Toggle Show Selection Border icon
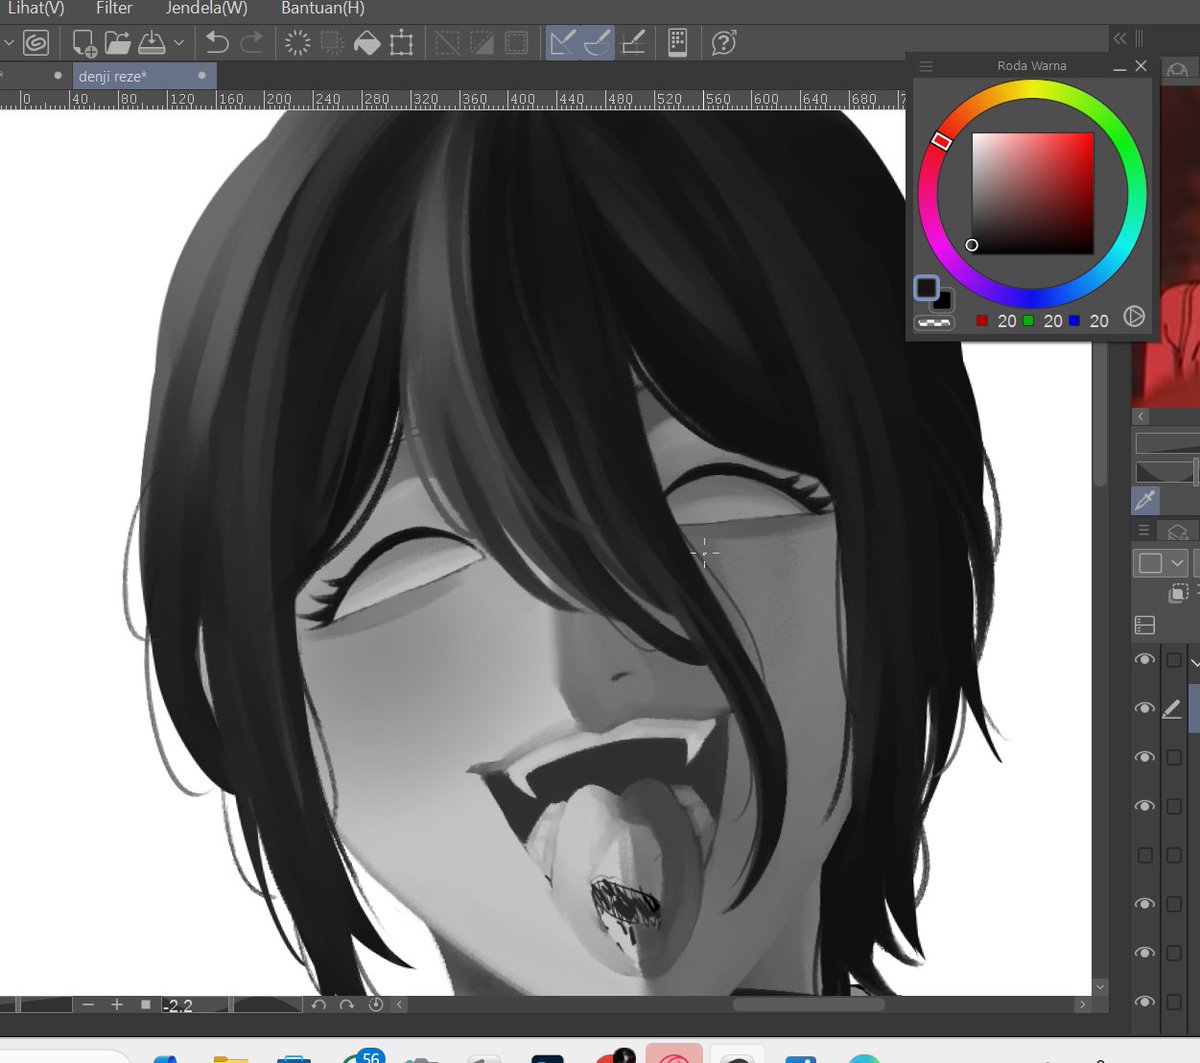 516,43
